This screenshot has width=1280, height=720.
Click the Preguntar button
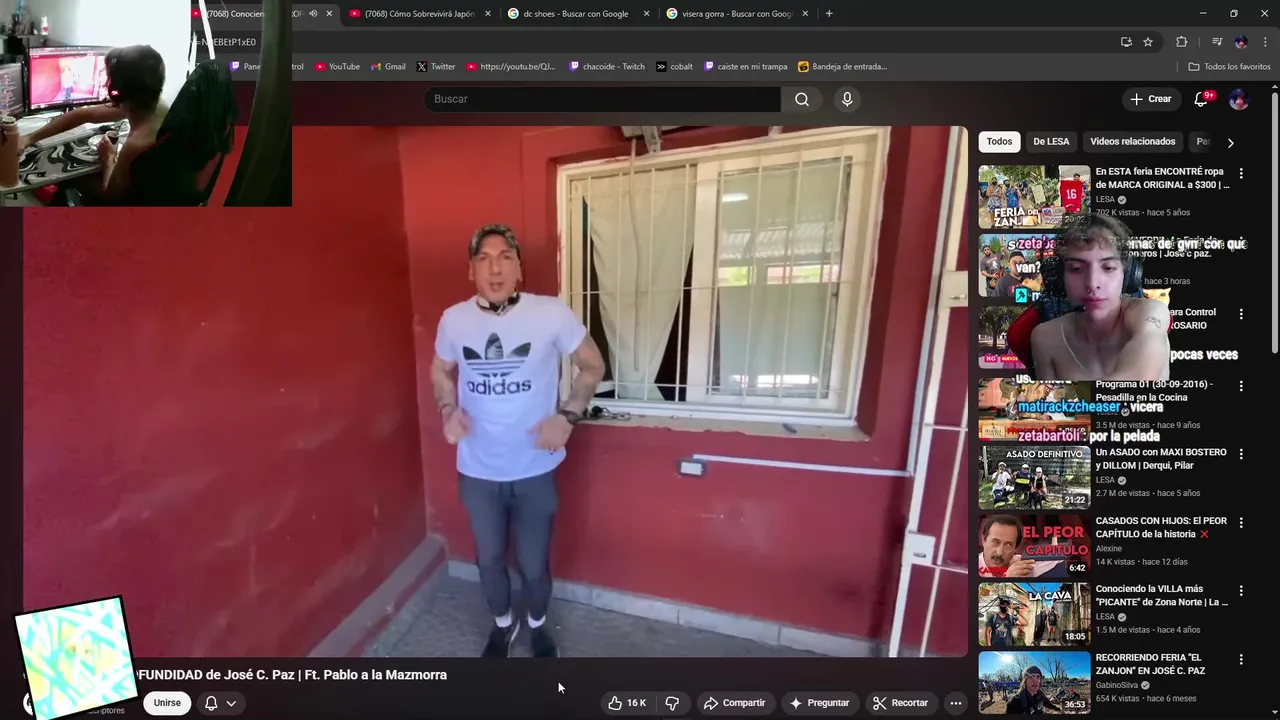click(819, 703)
